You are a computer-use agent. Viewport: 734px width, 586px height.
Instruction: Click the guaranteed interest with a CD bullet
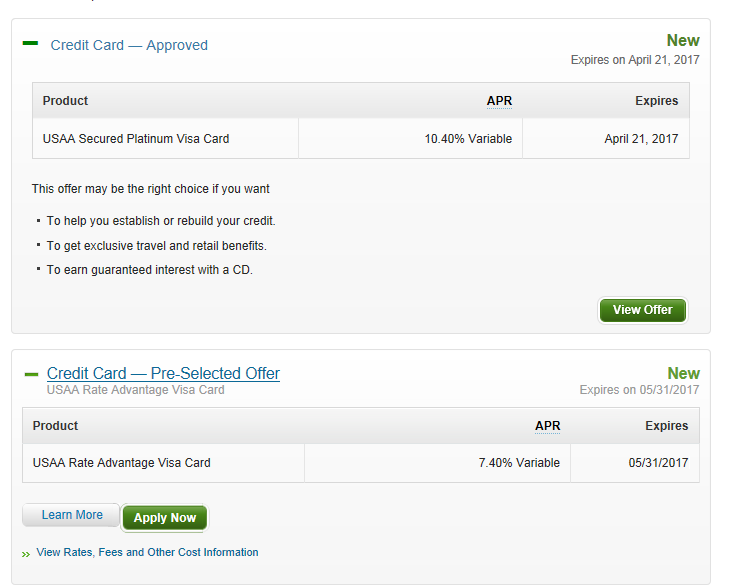(149, 270)
